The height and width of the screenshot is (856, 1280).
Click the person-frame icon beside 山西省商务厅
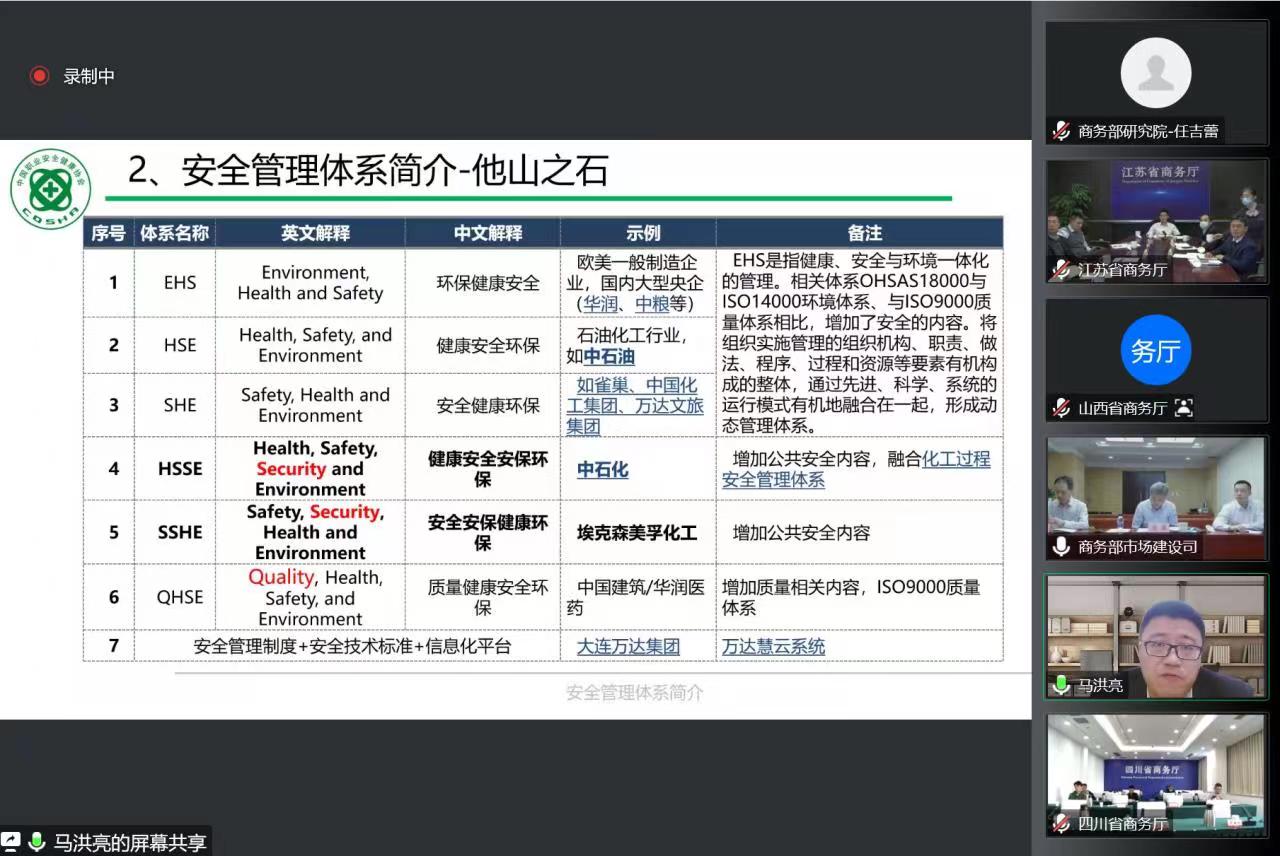coord(1184,408)
